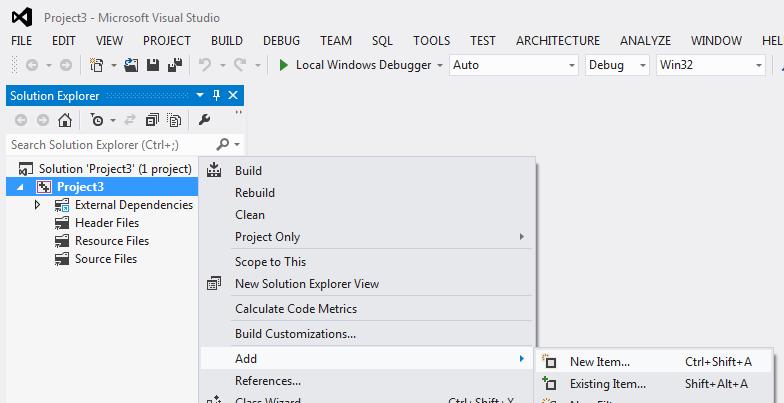
Task: Open the search options dropdown arrow
Action: pyautogui.click(x=237, y=145)
